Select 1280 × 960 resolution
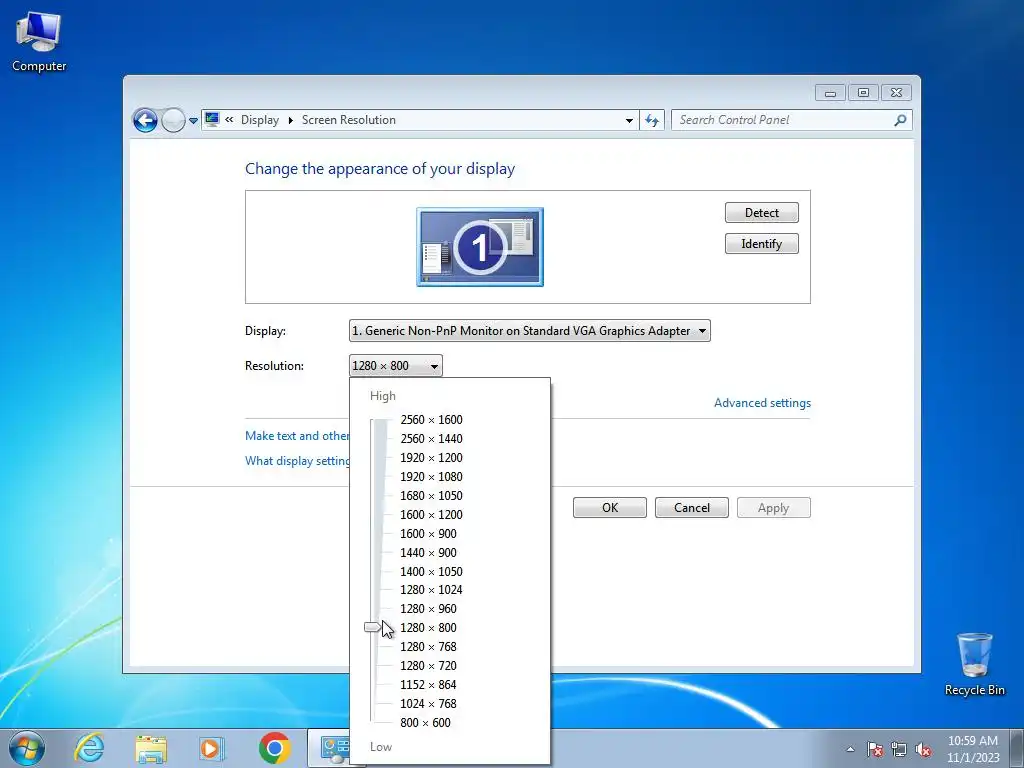This screenshot has width=1024, height=768. click(x=428, y=608)
